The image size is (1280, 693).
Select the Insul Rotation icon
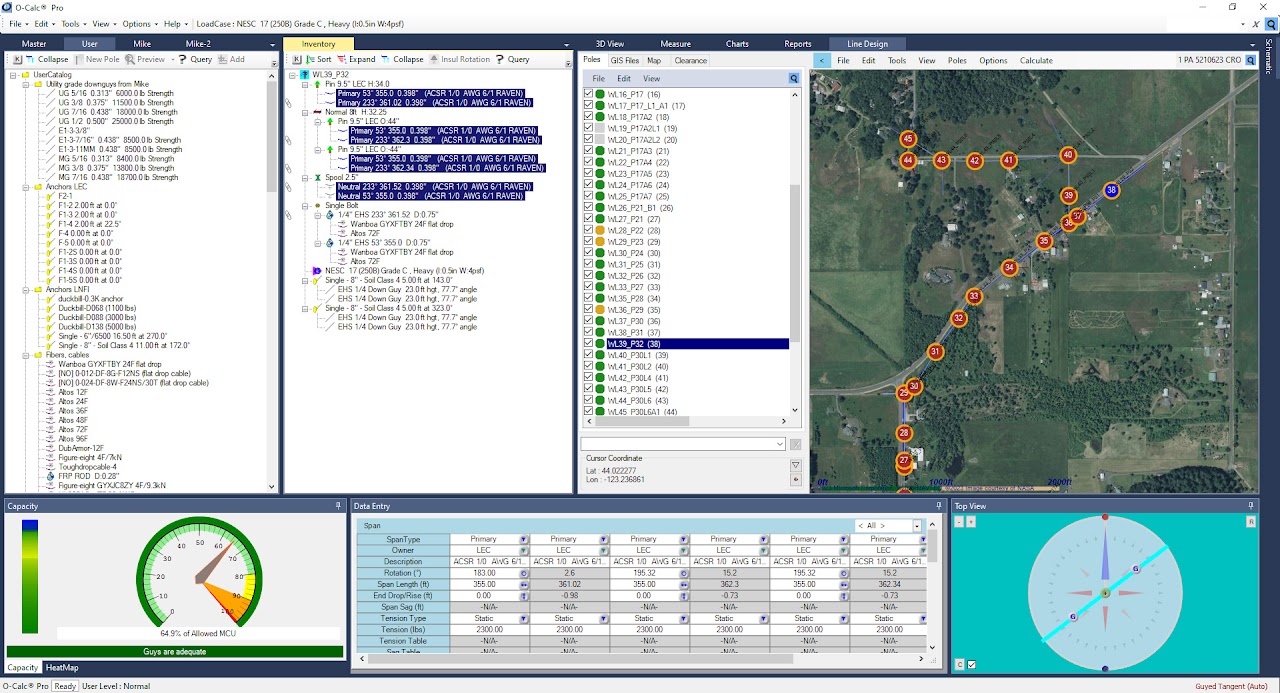pyautogui.click(x=434, y=59)
